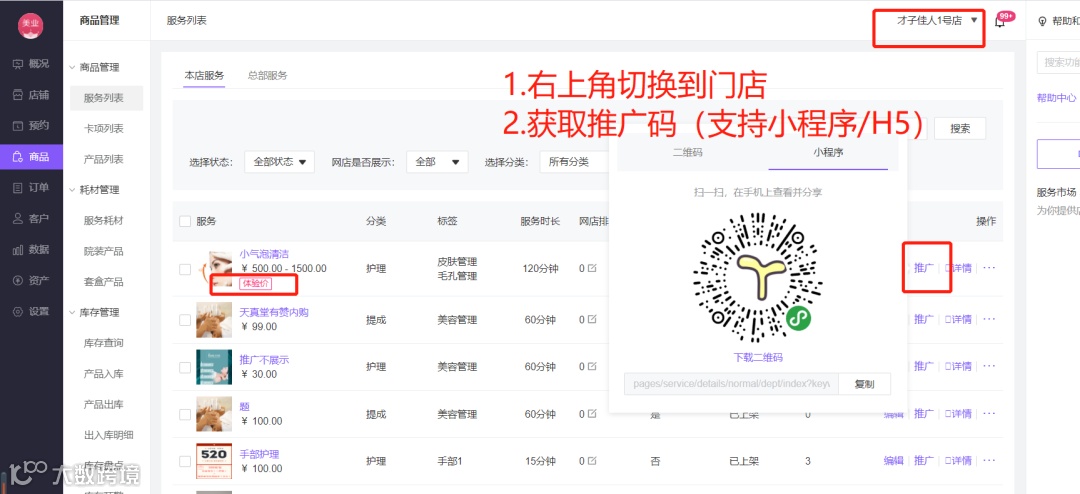Viewport: 1080px width, 494px height.
Task: Open more actions (···) for 天真堂有赞内购 row
Action: [989, 319]
